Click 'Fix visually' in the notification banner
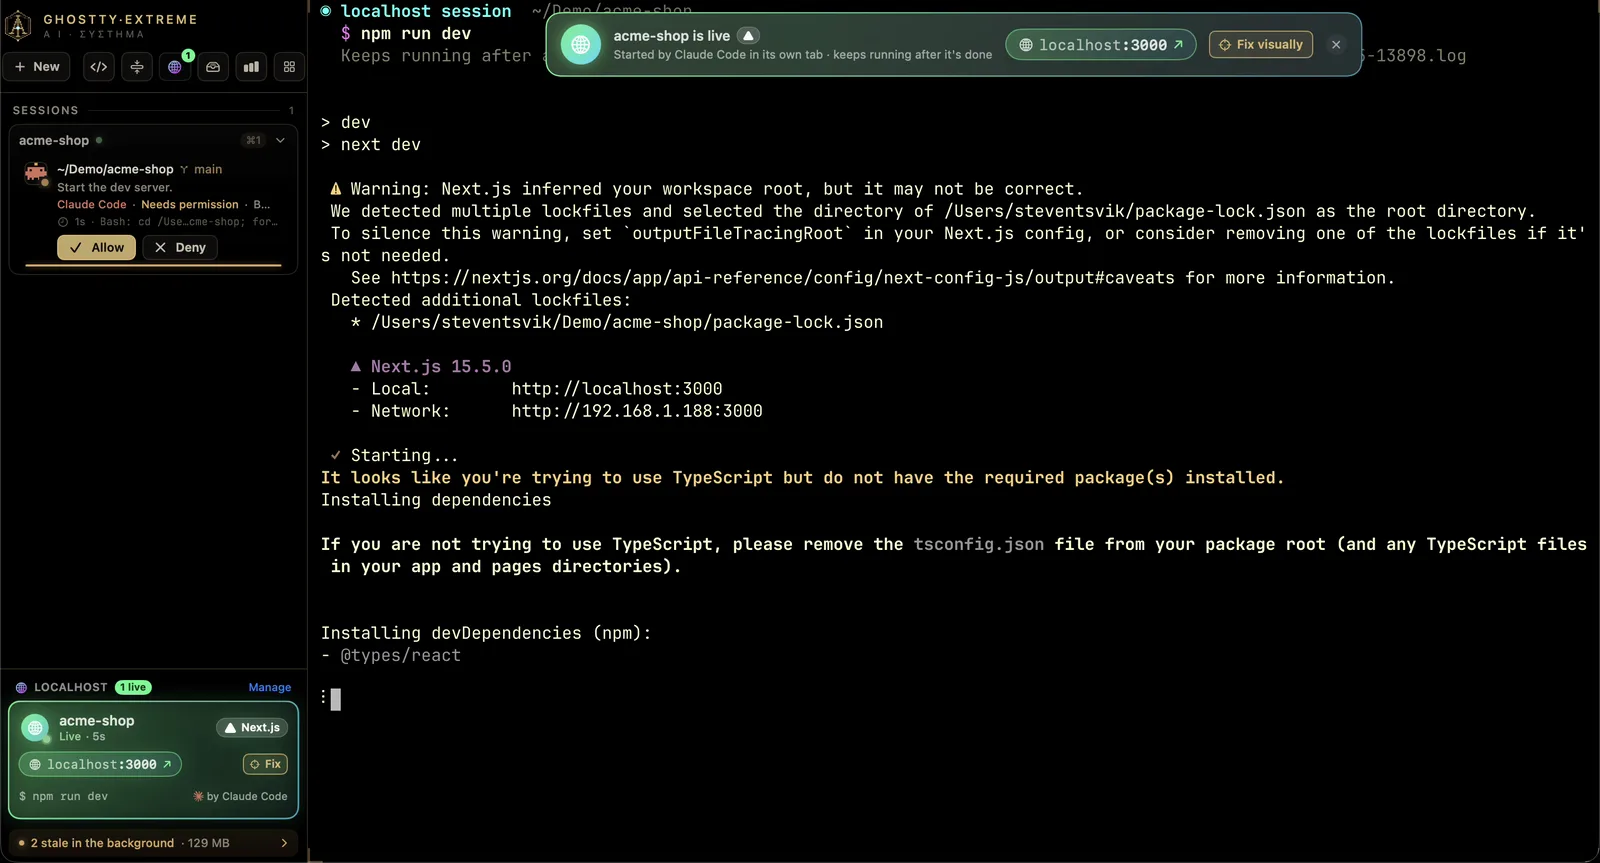The height and width of the screenshot is (863, 1600). coord(1261,45)
